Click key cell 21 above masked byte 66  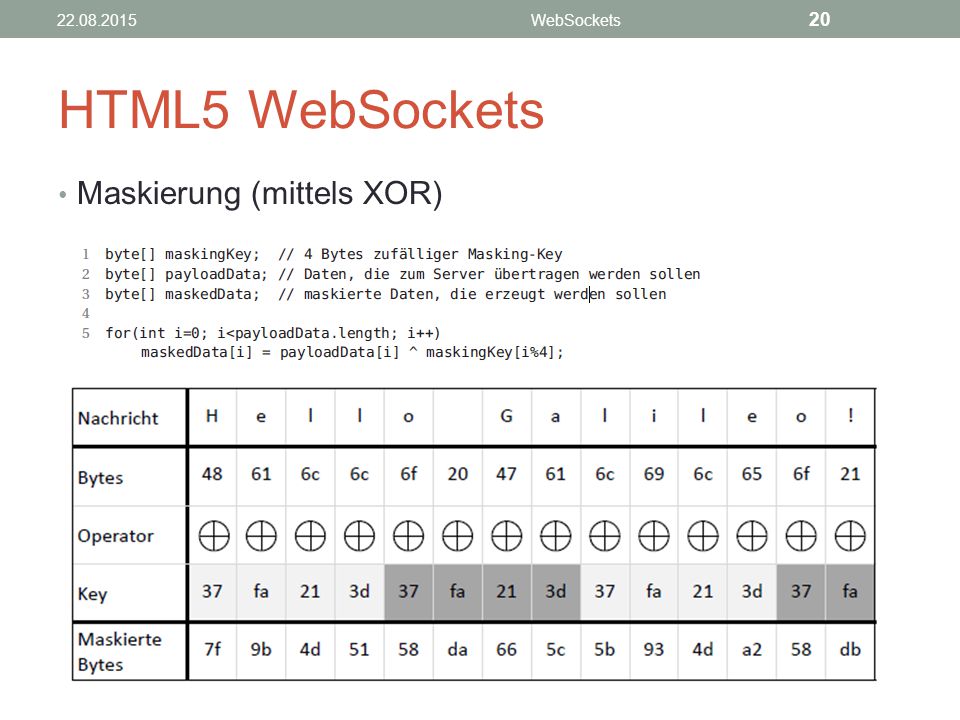pos(506,591)
